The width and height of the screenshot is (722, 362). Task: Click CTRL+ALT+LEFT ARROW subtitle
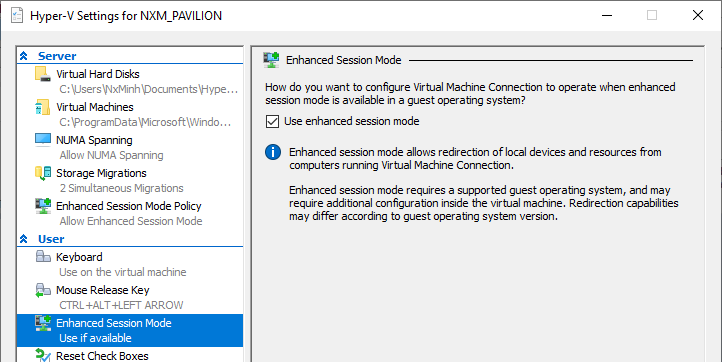(x=121, y=305)
